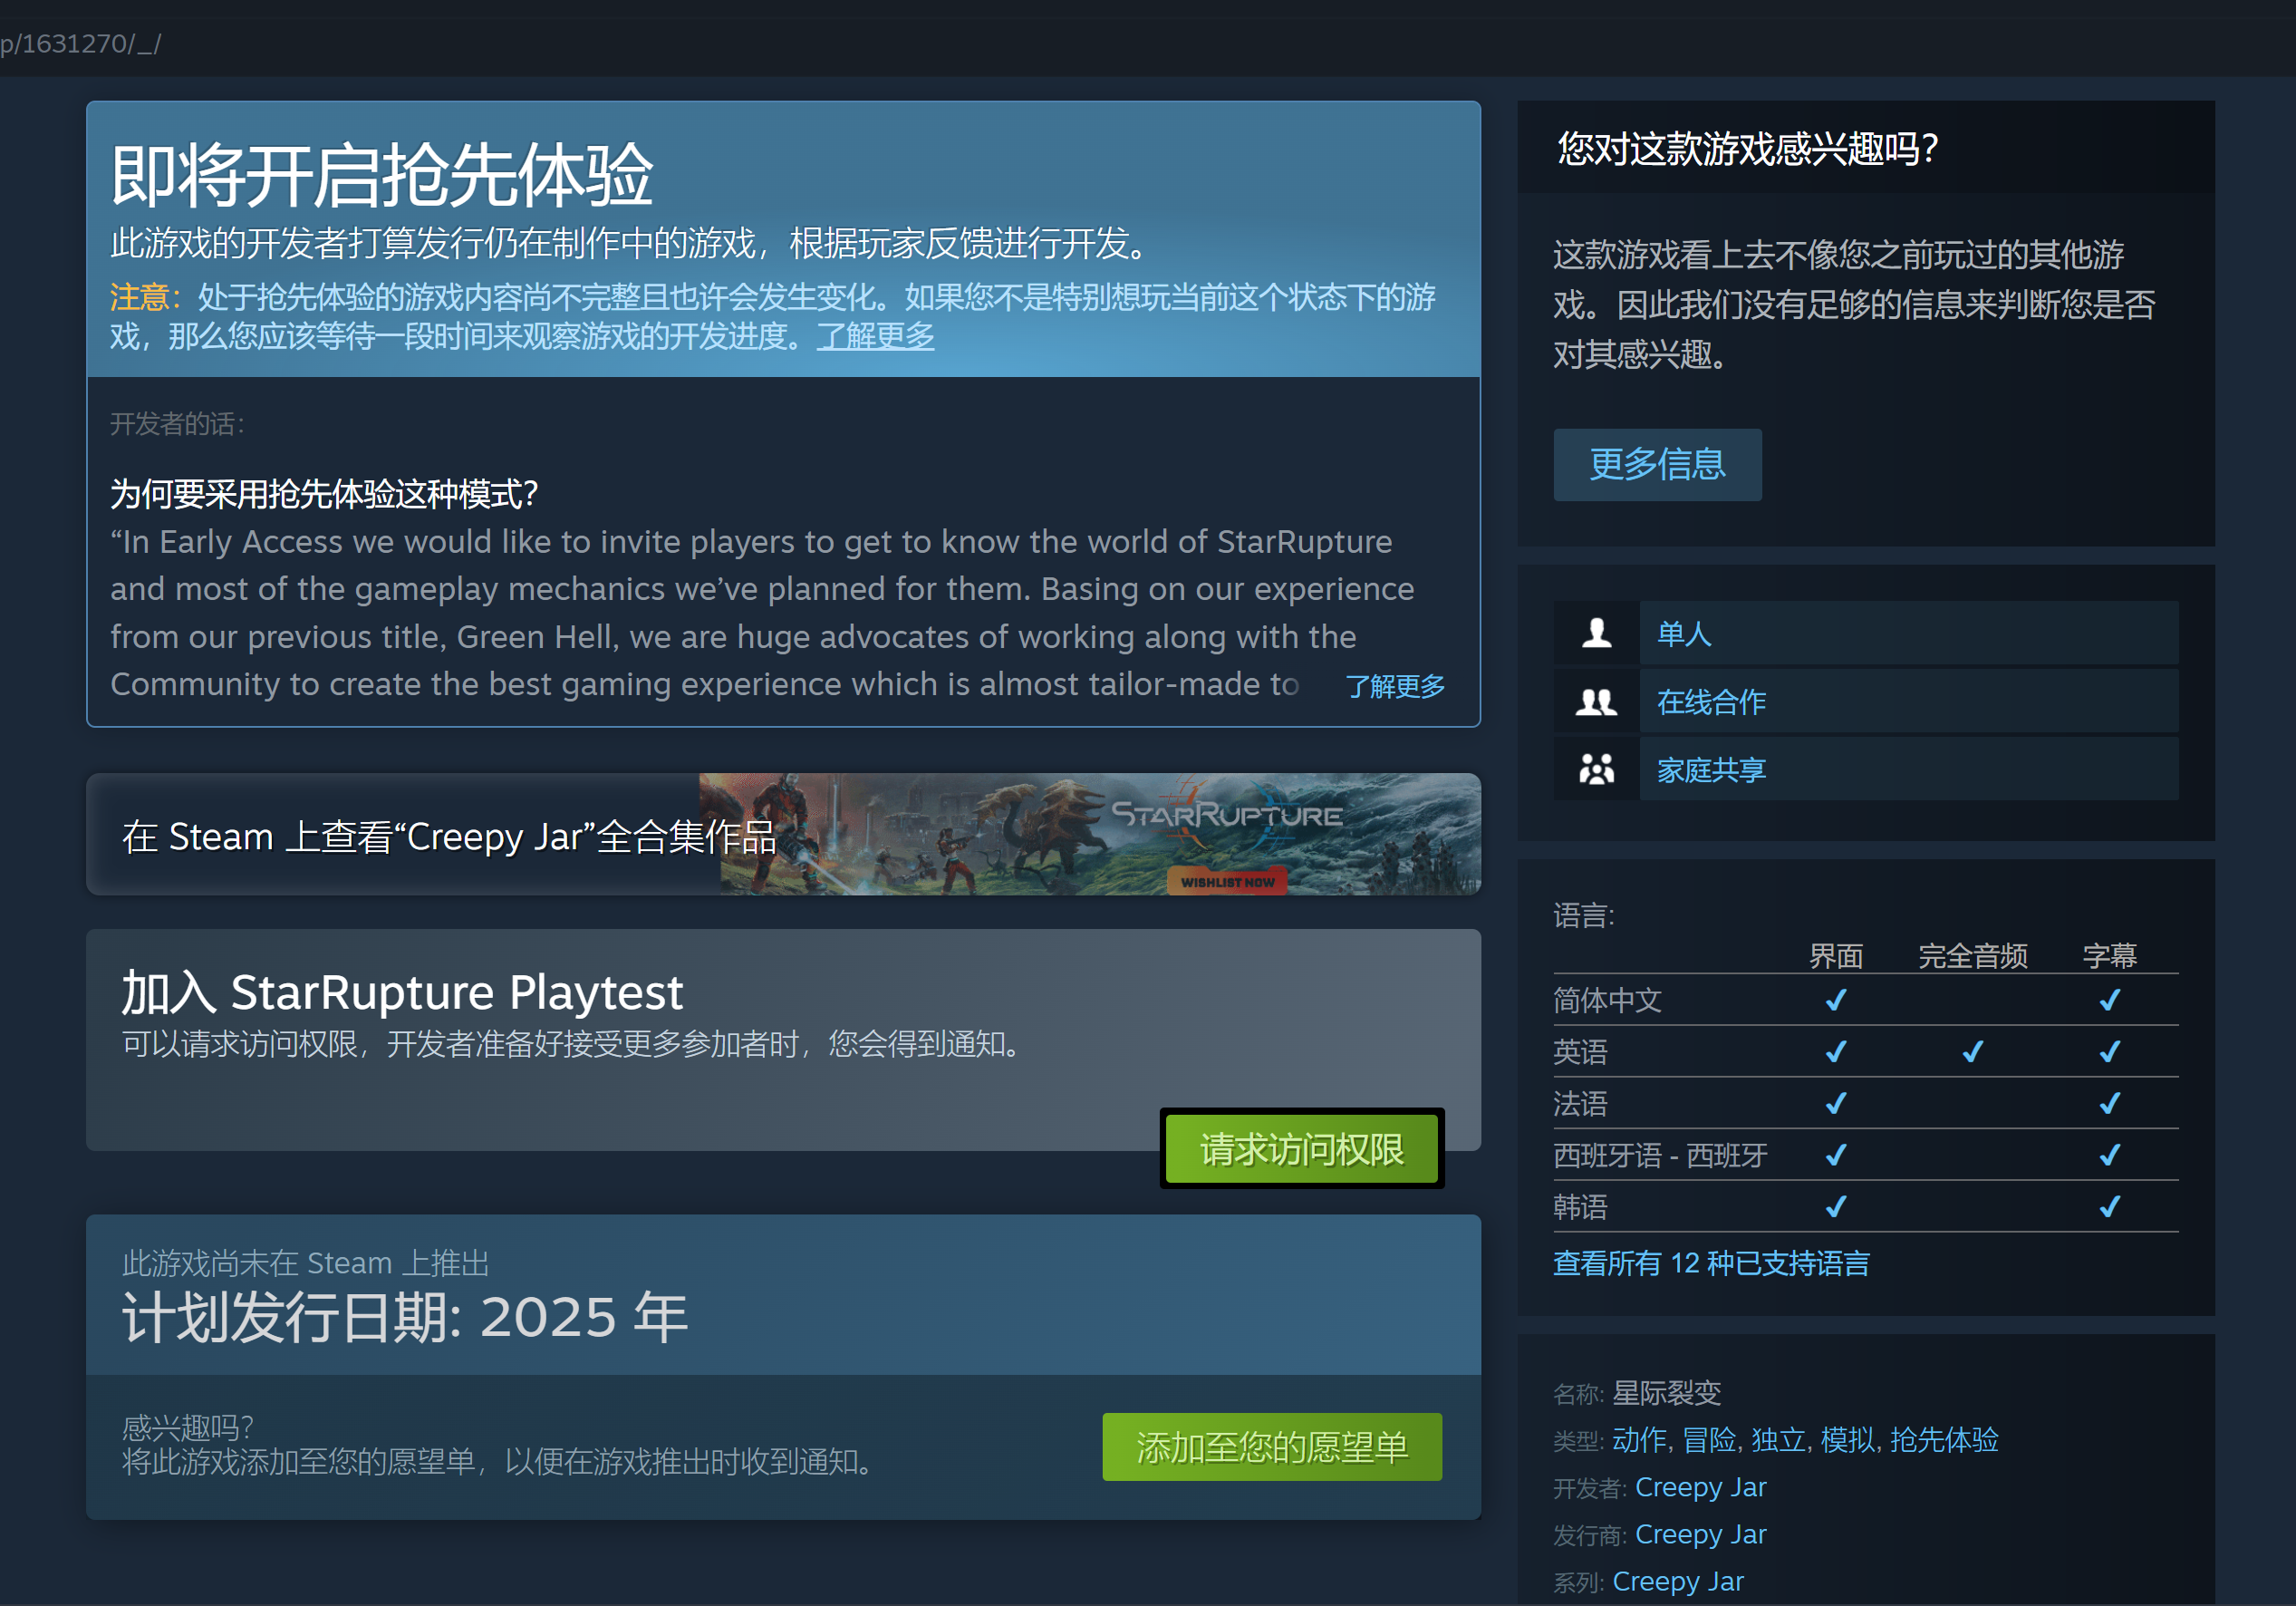The height and width of the screenshot is (1606, 2296).
Task: Expand developer quote via 了解更多
Action: tap(1395, 686)
